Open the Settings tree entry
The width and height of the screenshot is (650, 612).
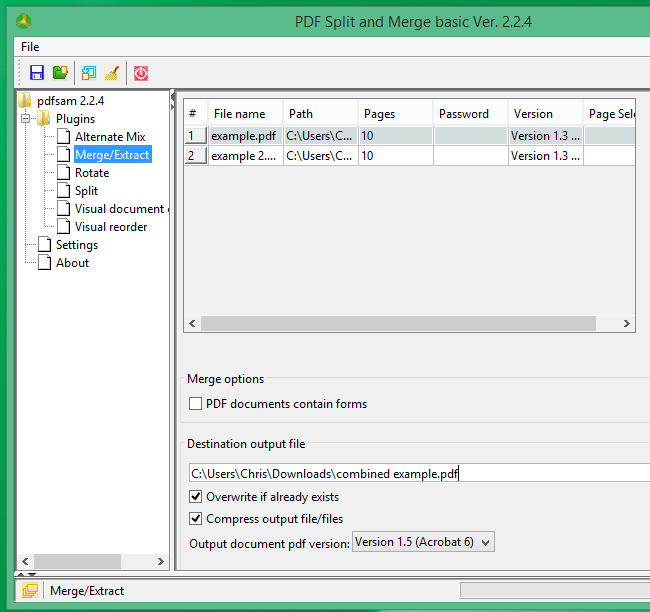tap(76, 245)
